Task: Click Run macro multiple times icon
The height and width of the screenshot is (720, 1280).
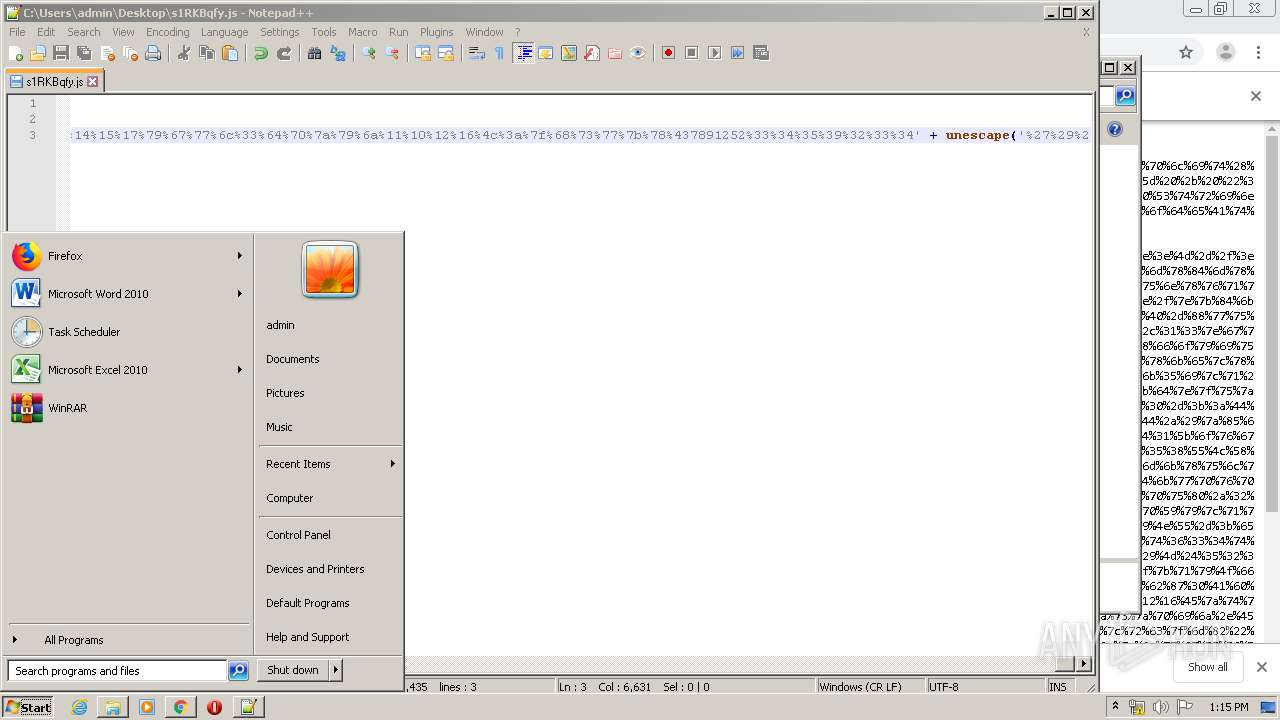Action: point(738,53)
